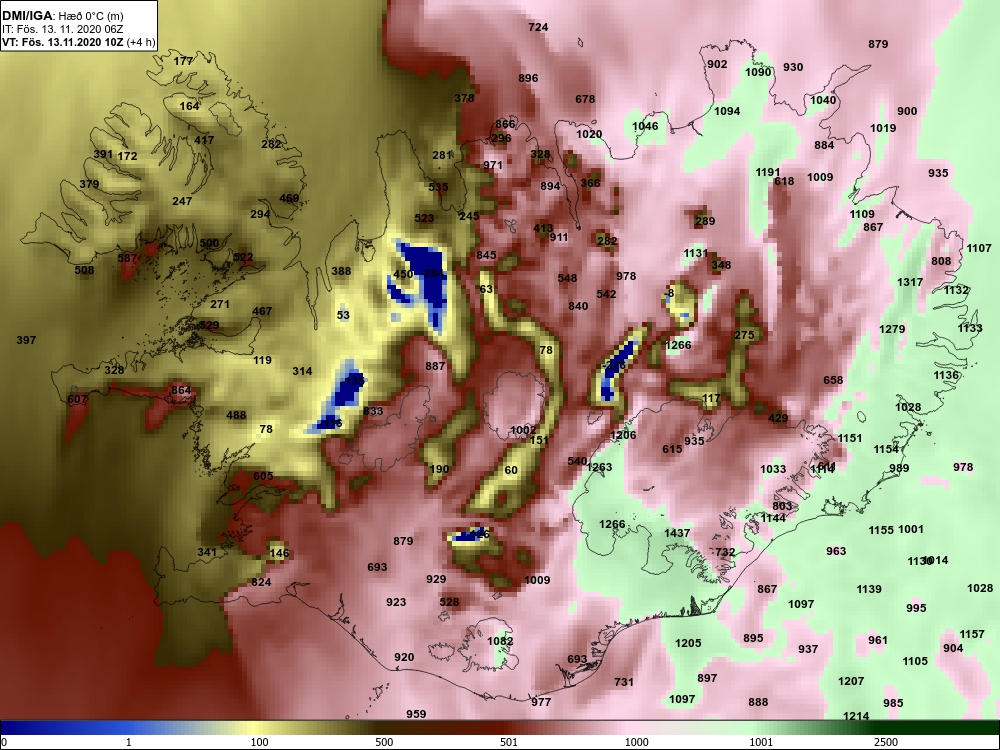Click the map value '1437'
This screenshot has width=1000, height=750.
point(677,533)
